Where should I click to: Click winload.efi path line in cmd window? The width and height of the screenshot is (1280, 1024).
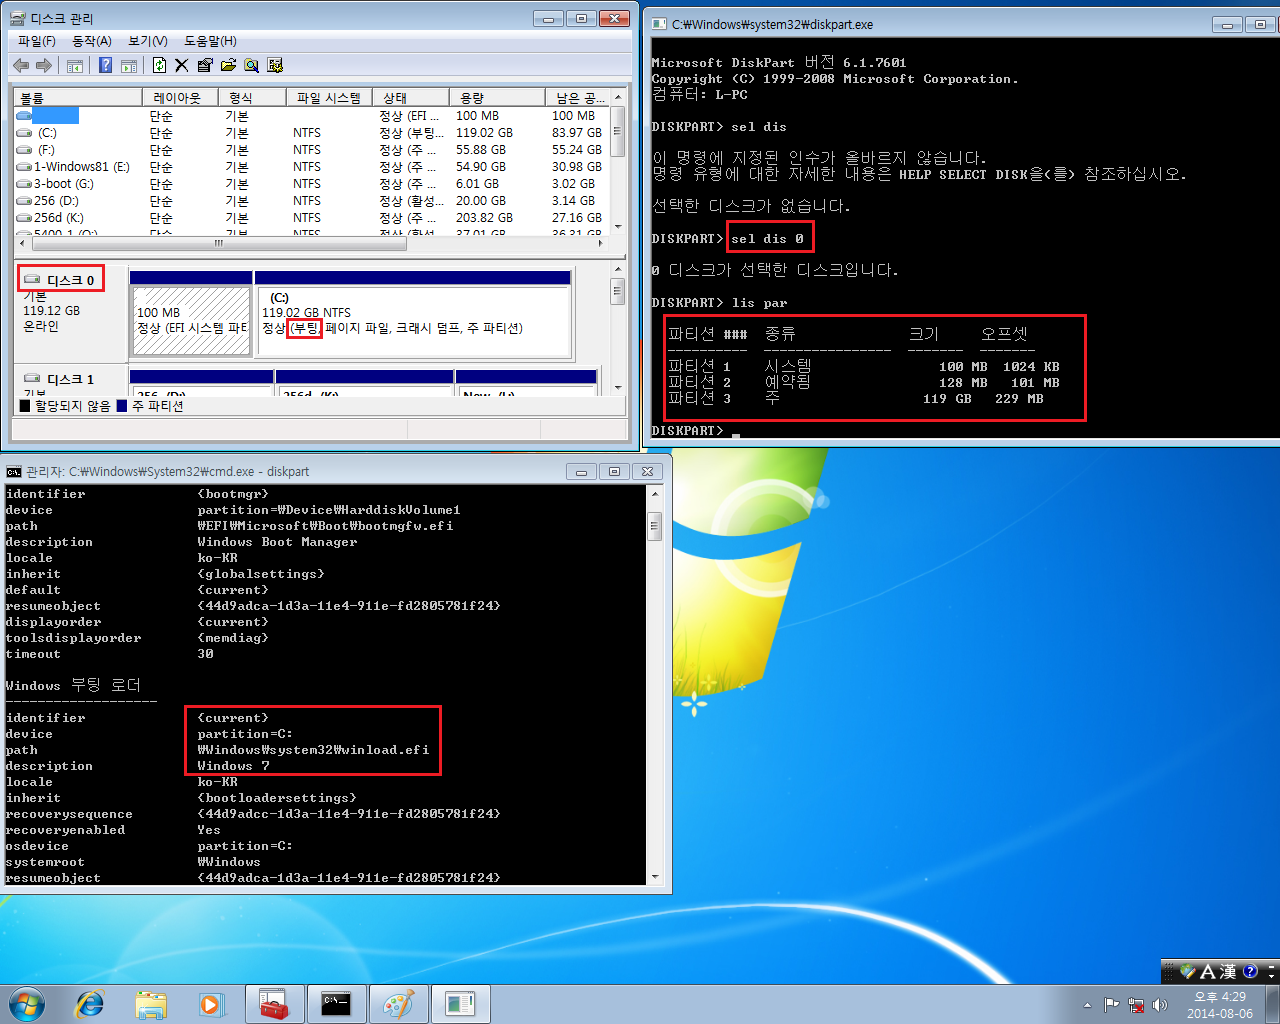313,750
